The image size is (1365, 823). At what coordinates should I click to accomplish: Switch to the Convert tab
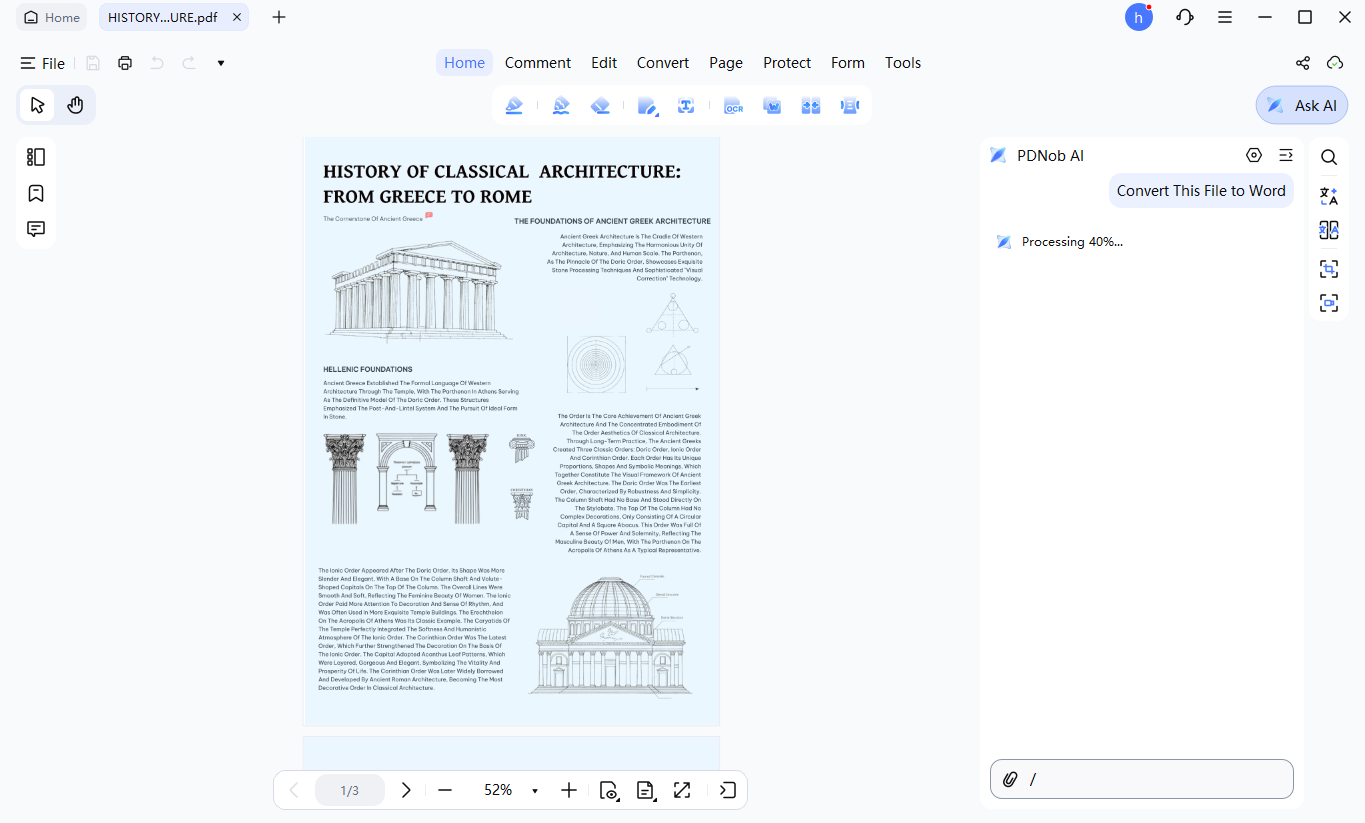pyautogui.click(x=663, y=62)
